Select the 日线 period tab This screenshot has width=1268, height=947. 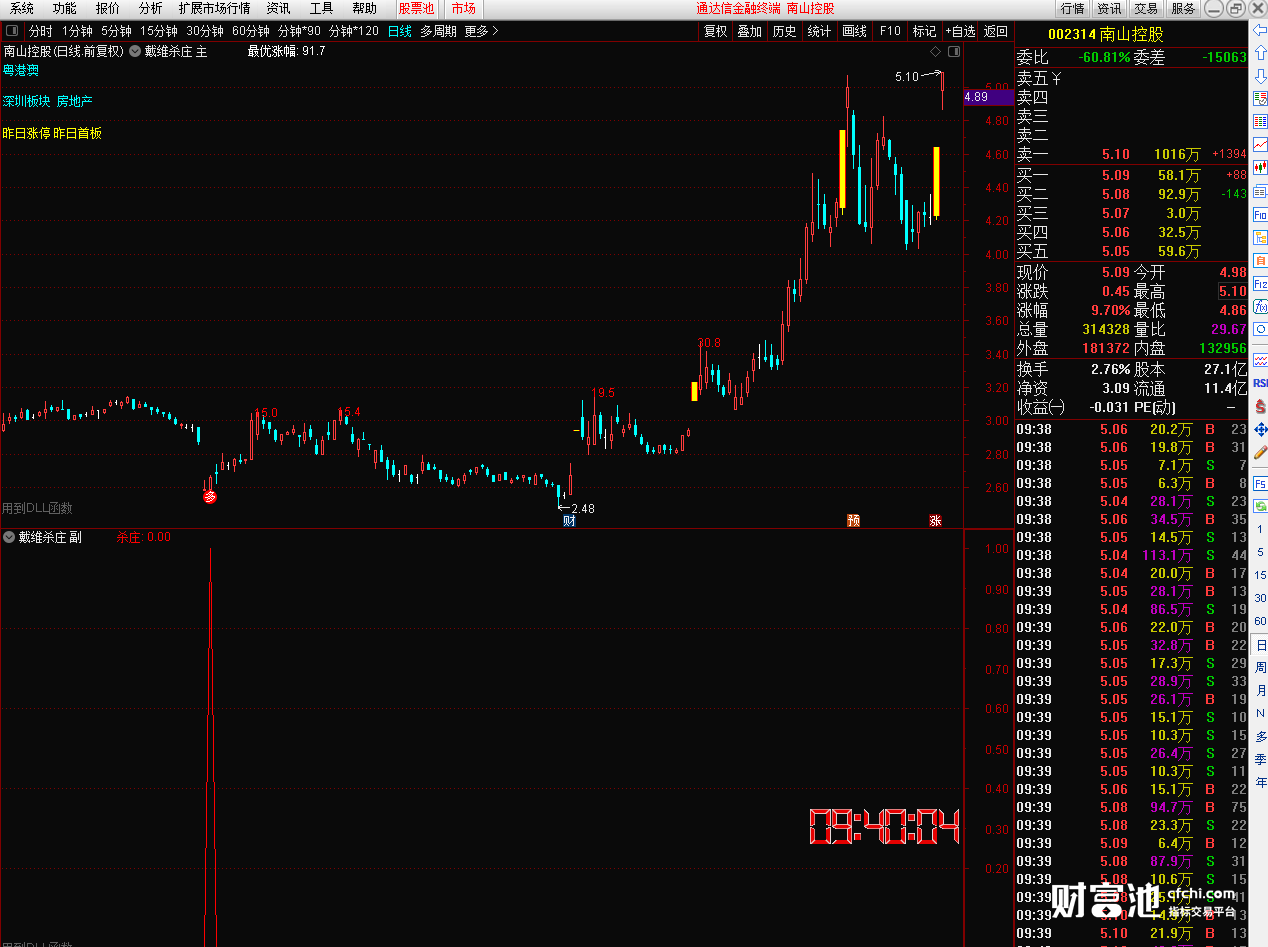point(399,31)
